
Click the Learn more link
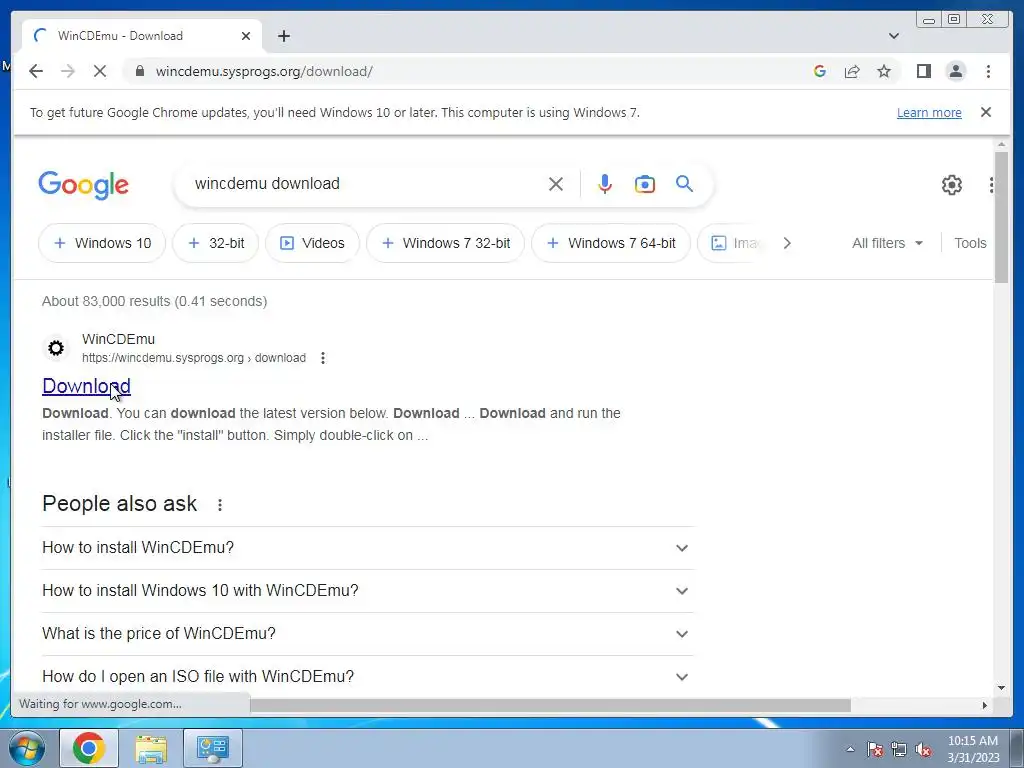coord(929,112)
